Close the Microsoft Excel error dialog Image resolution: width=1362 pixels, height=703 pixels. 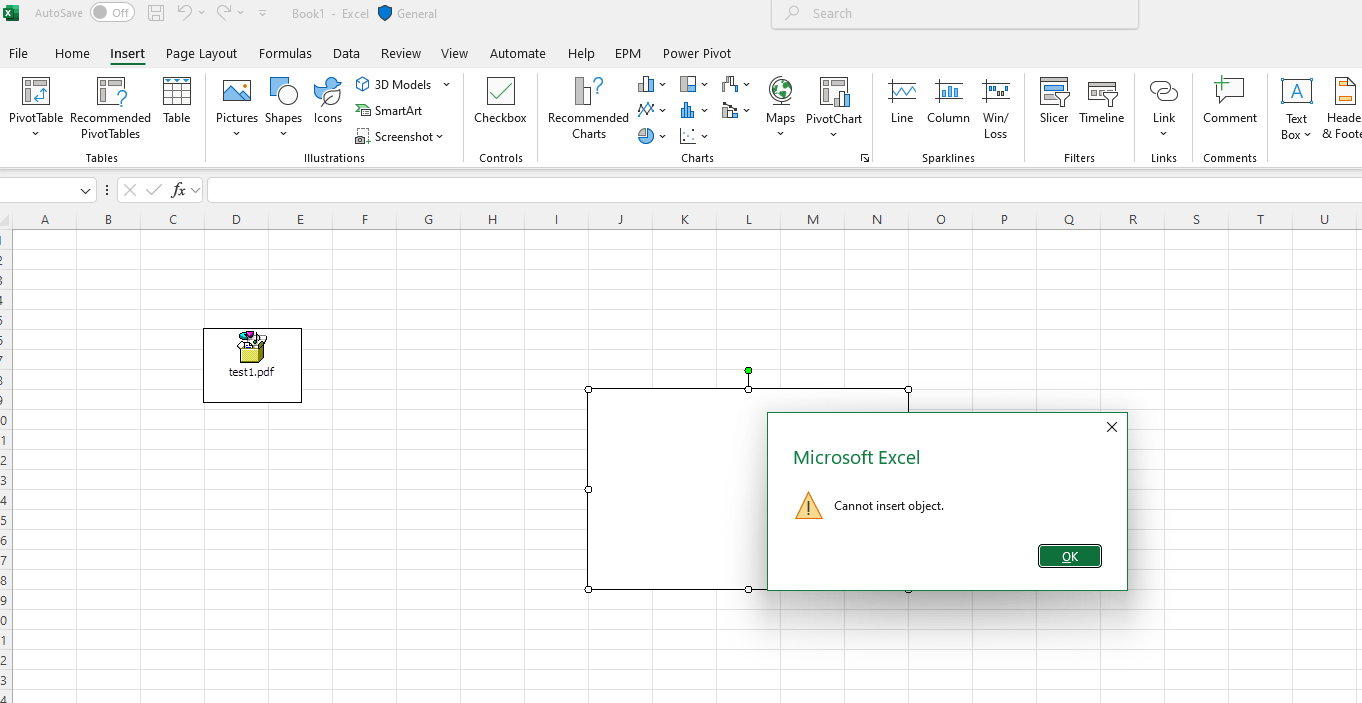(x=1111, y=427)
